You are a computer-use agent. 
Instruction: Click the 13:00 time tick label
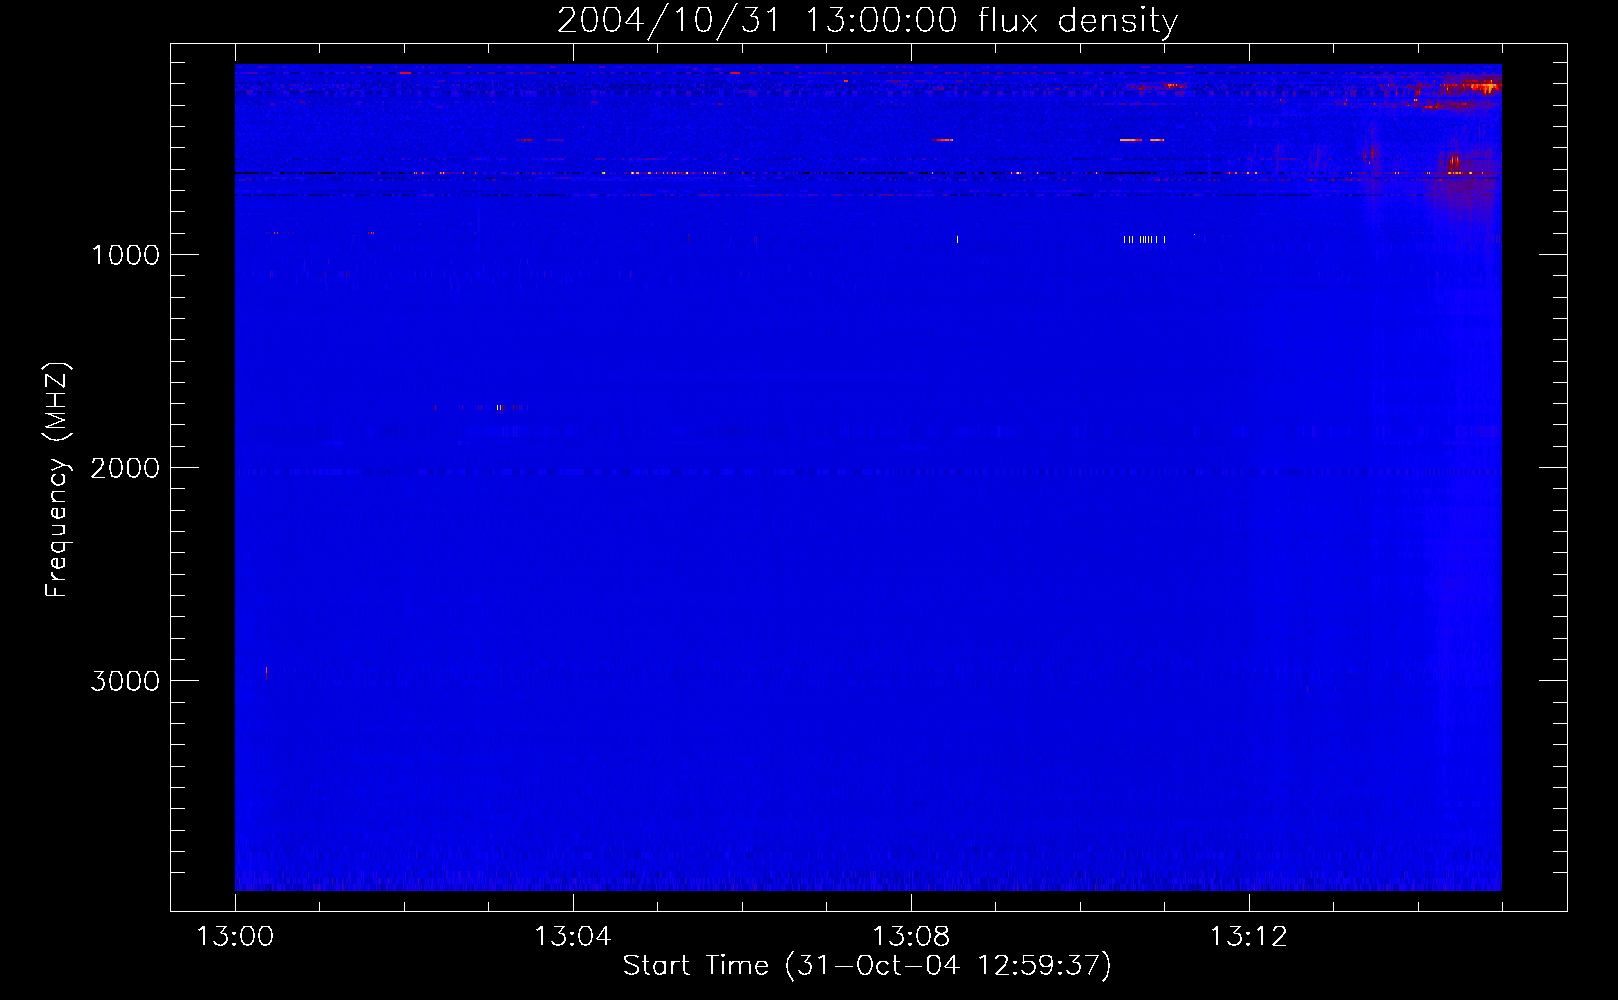tap(235, 937)
